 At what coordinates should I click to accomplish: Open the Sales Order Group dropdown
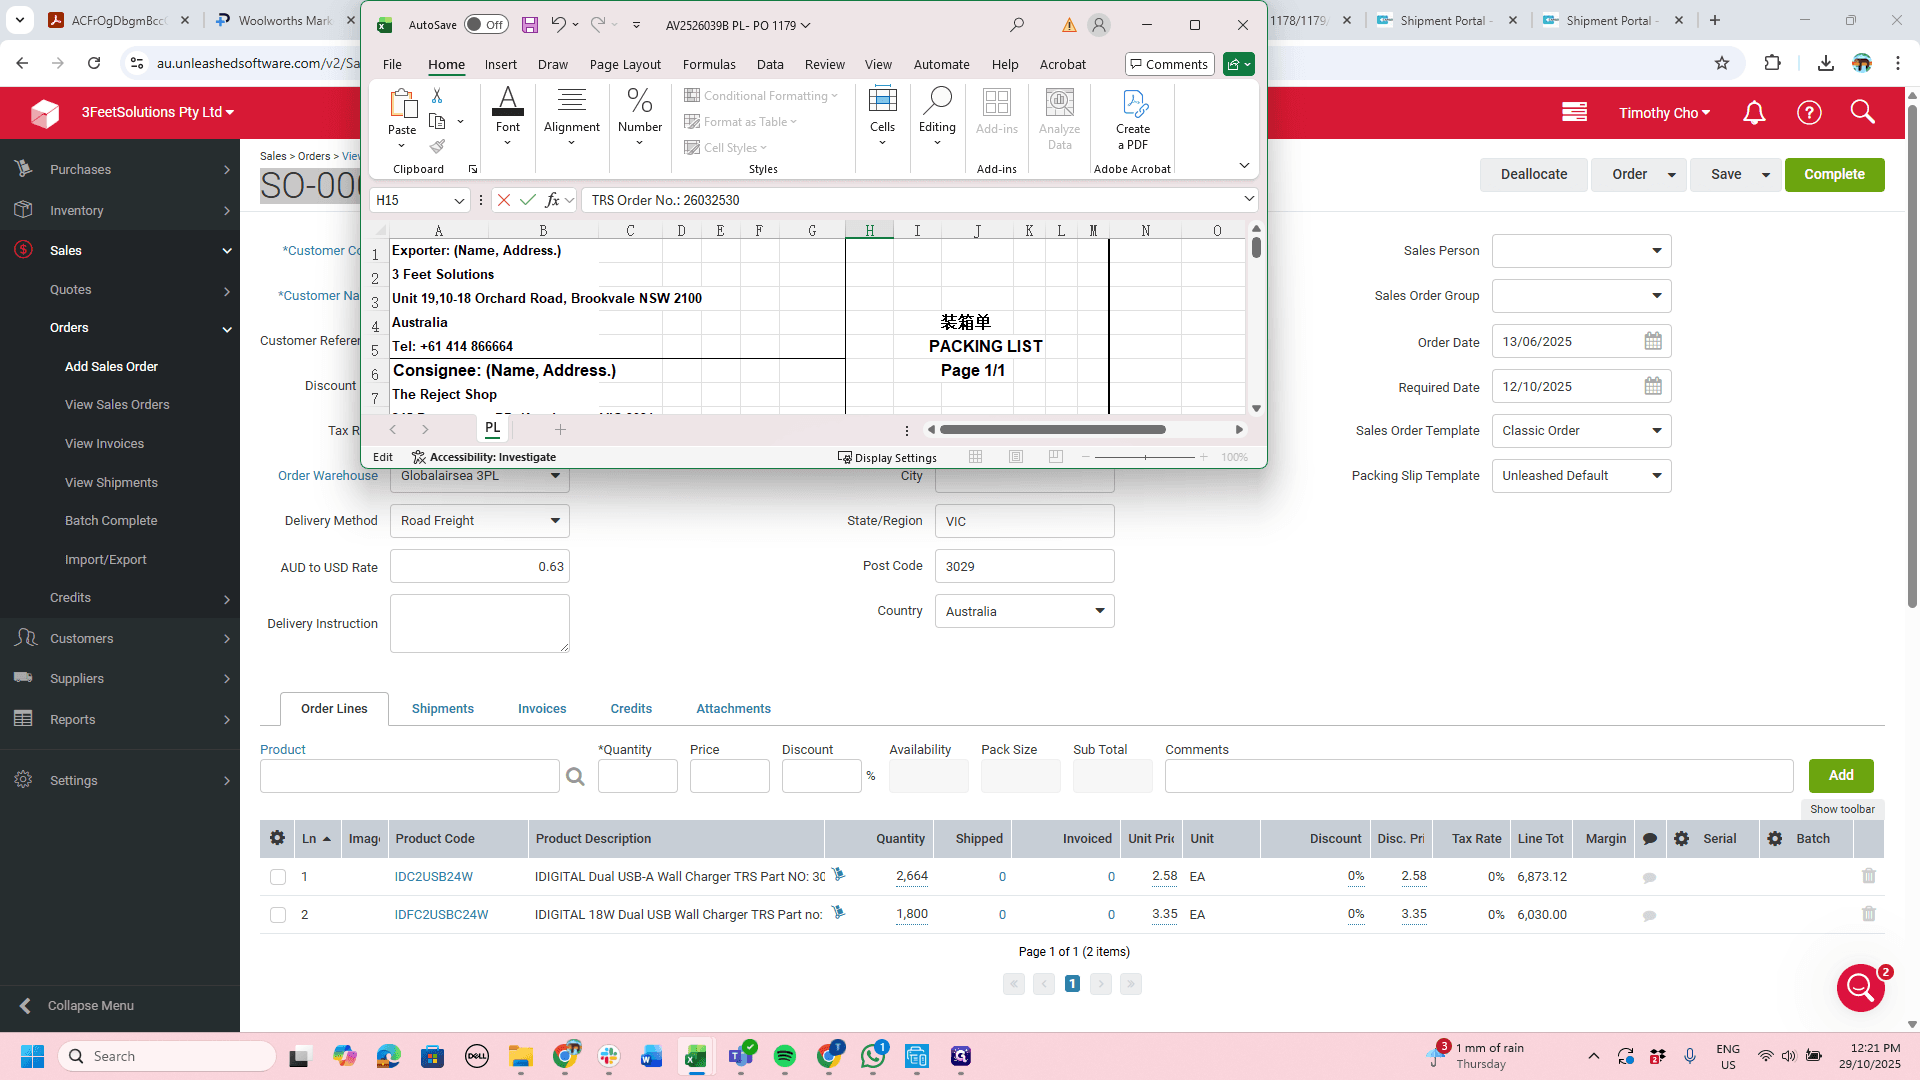(1581, 296)
